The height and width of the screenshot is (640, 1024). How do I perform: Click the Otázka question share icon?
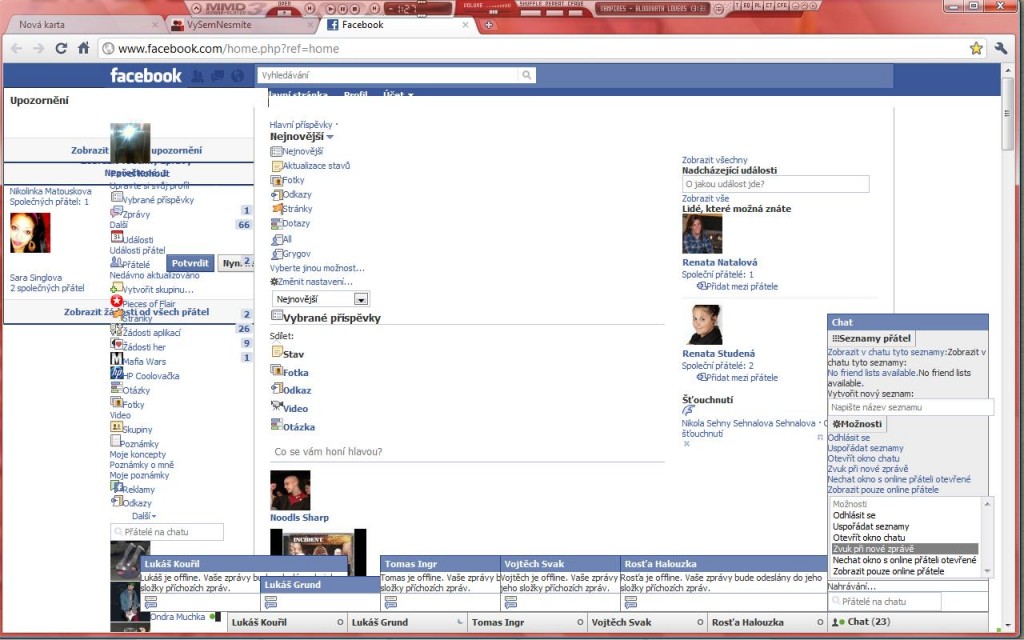[x=276, y=425]
